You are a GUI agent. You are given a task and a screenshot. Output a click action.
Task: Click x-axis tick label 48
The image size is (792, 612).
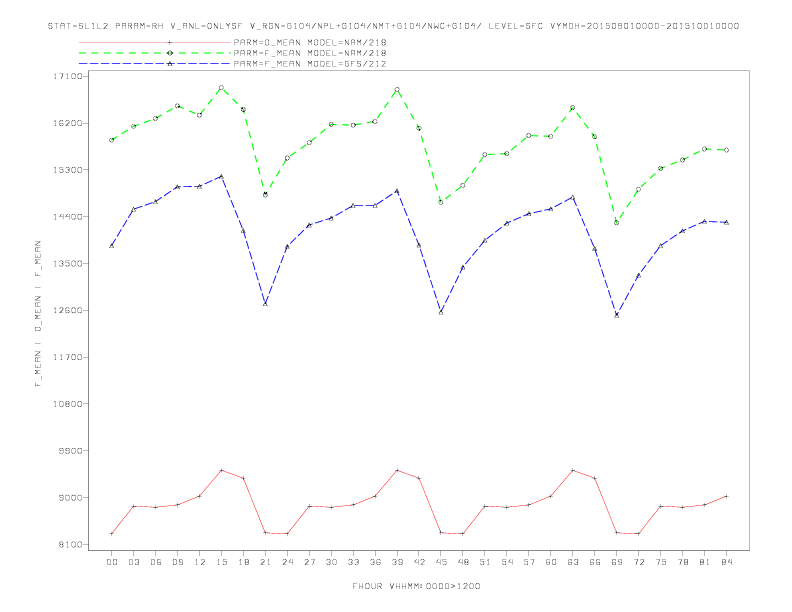coord(463,562)
